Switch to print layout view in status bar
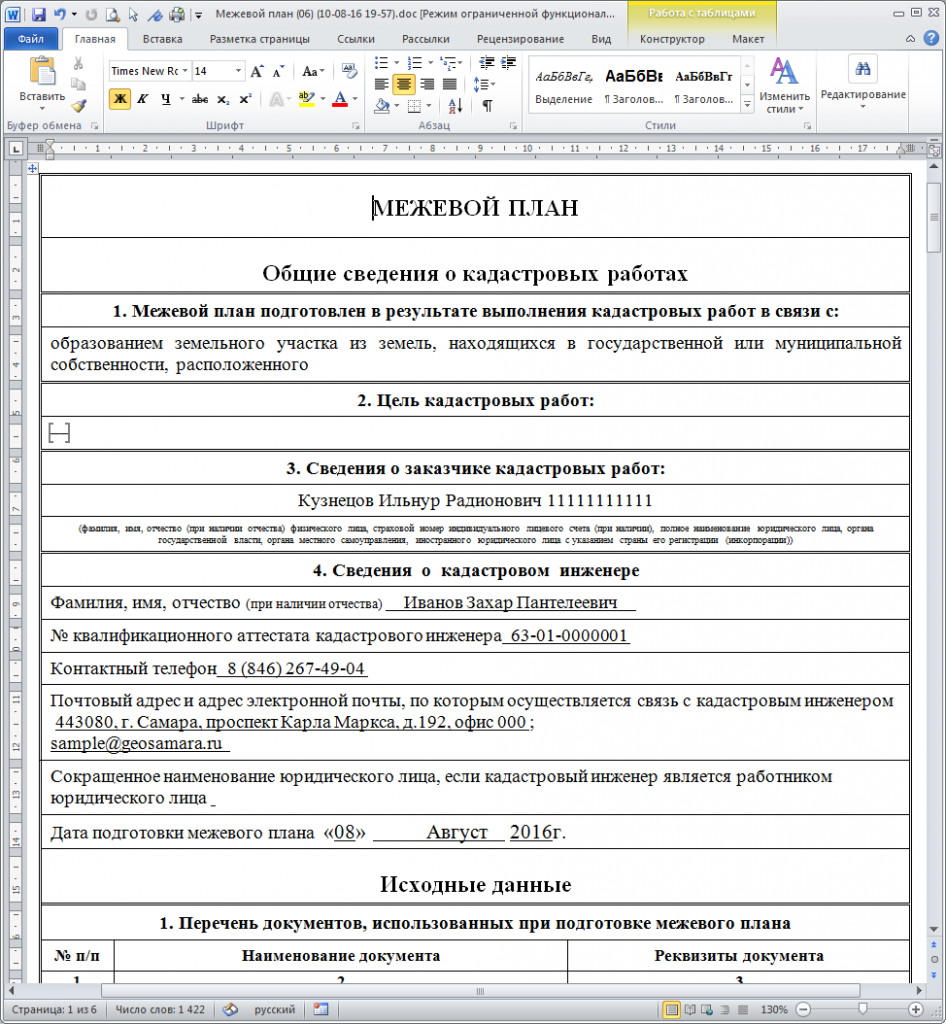Viewport: 946px width, 1024px height. pos(671,1010)
